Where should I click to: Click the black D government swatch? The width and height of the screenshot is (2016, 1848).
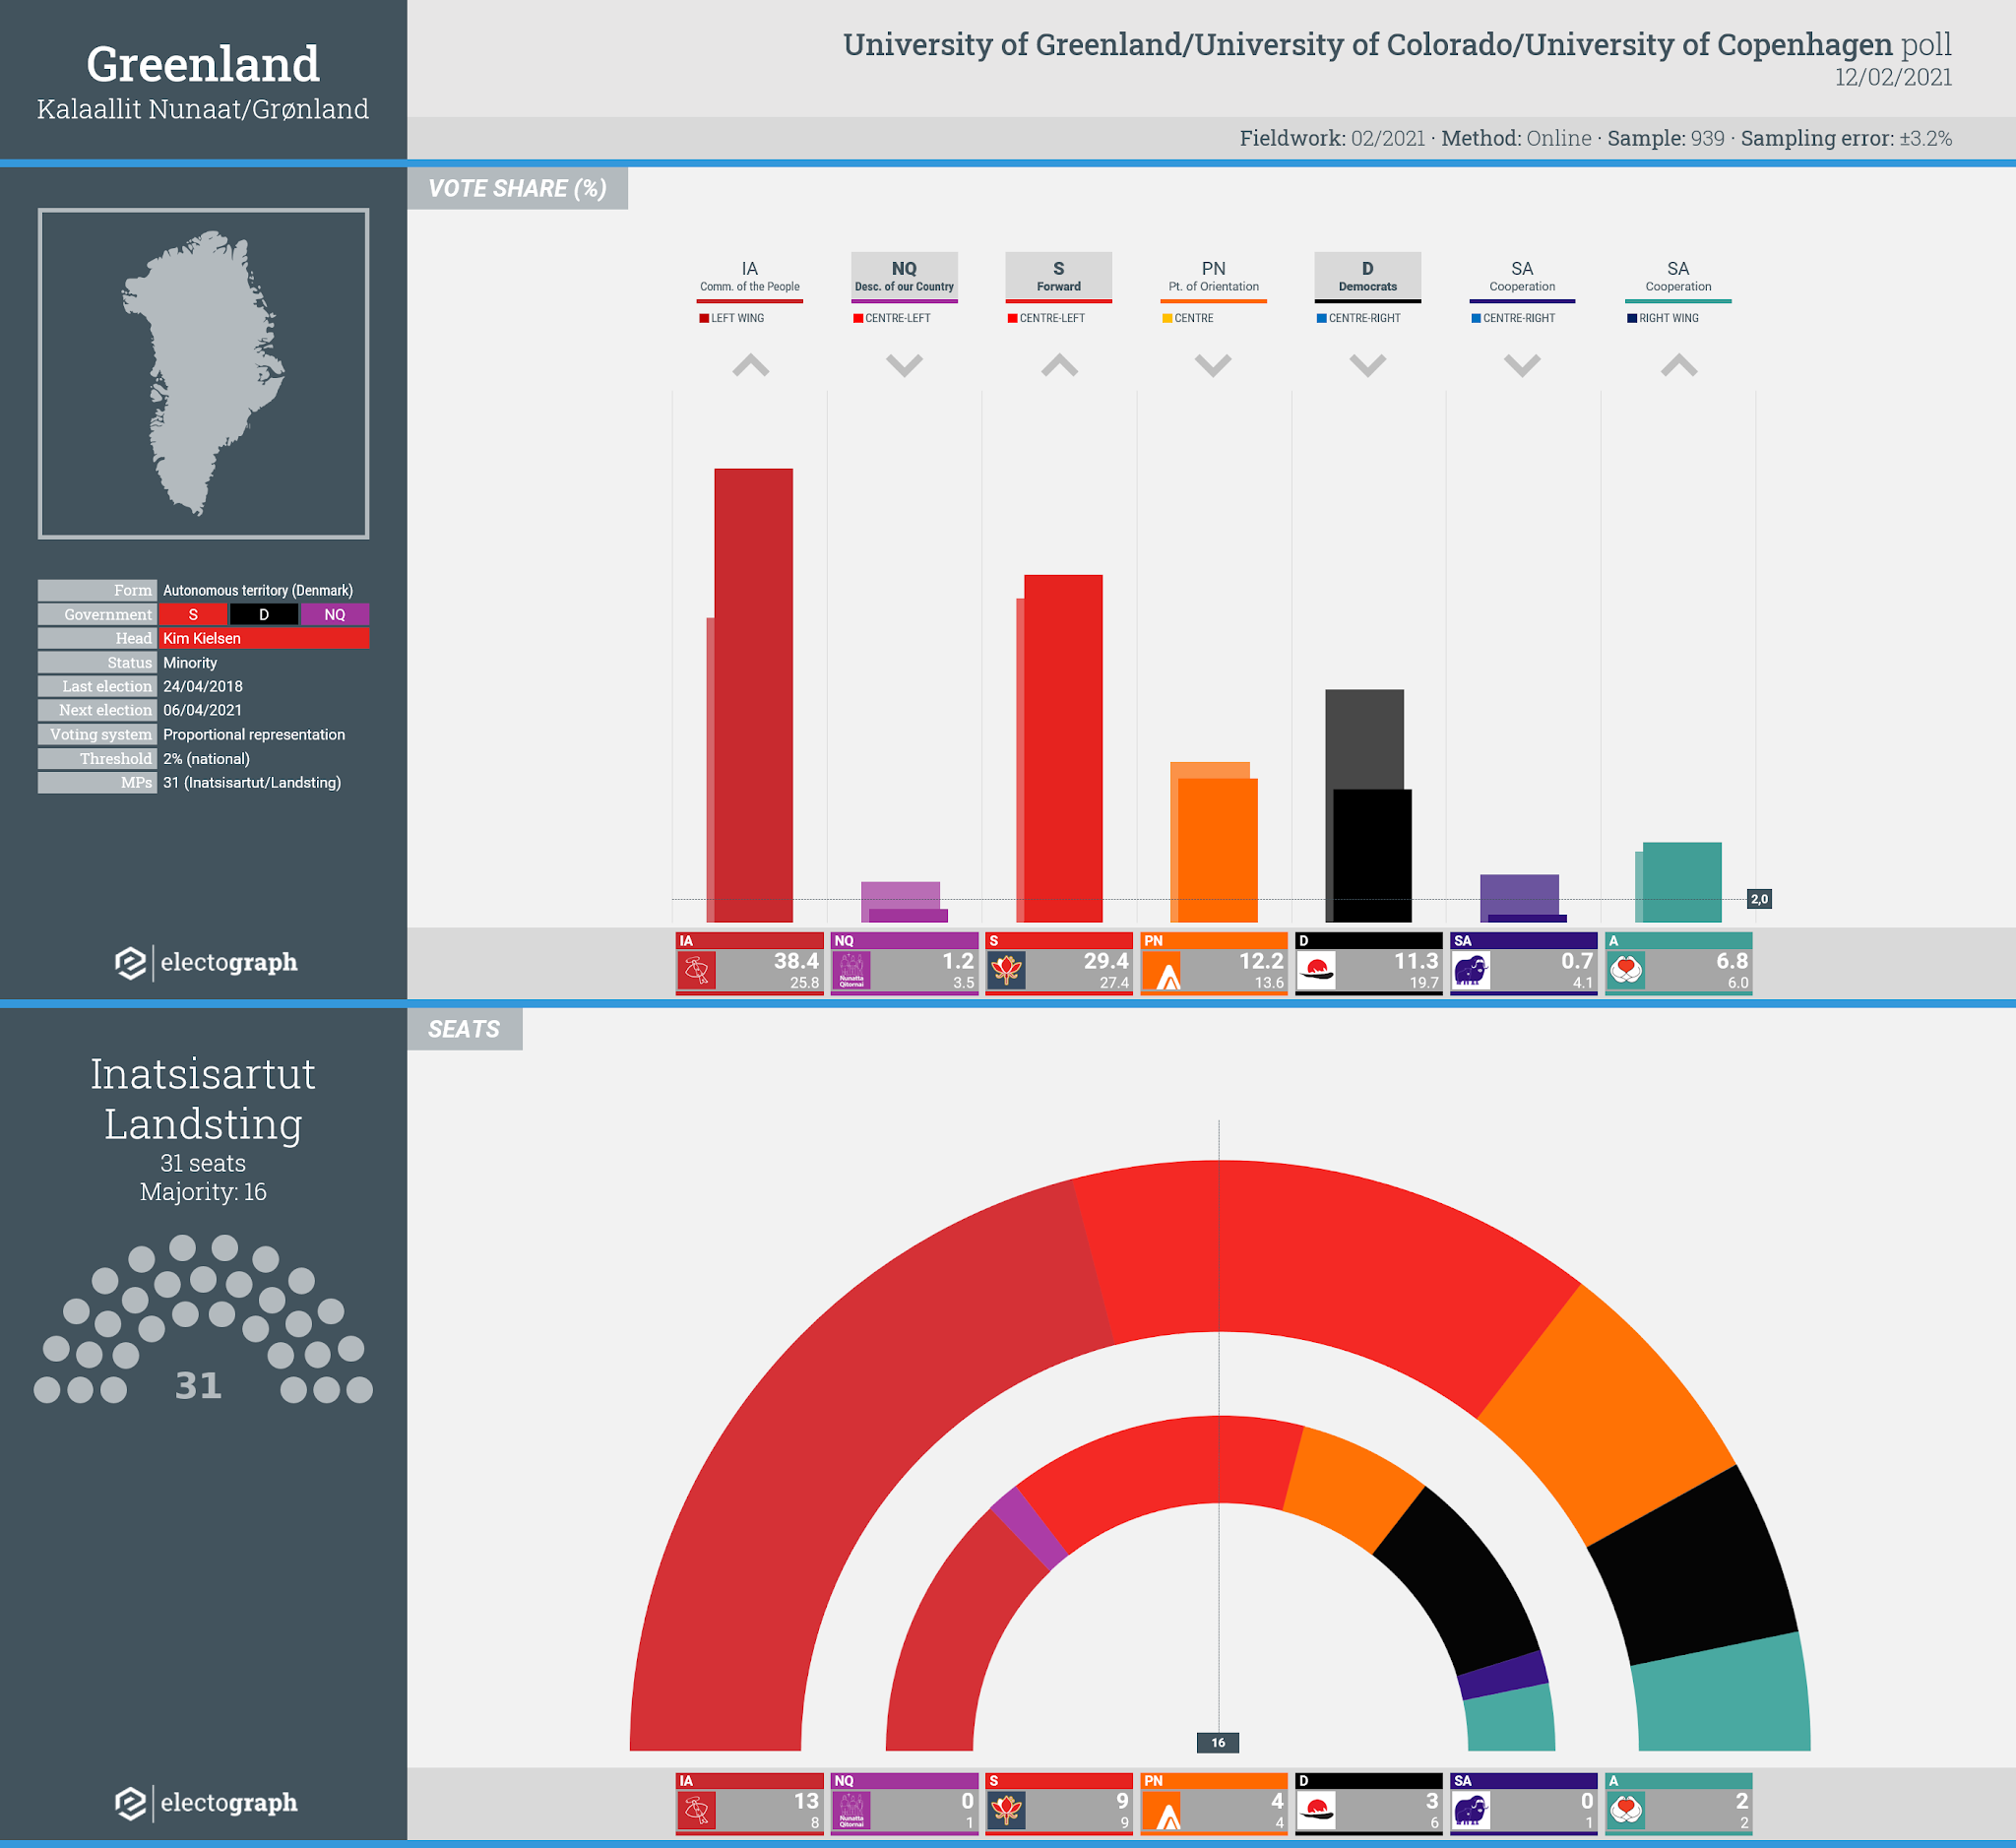[264, 614]
